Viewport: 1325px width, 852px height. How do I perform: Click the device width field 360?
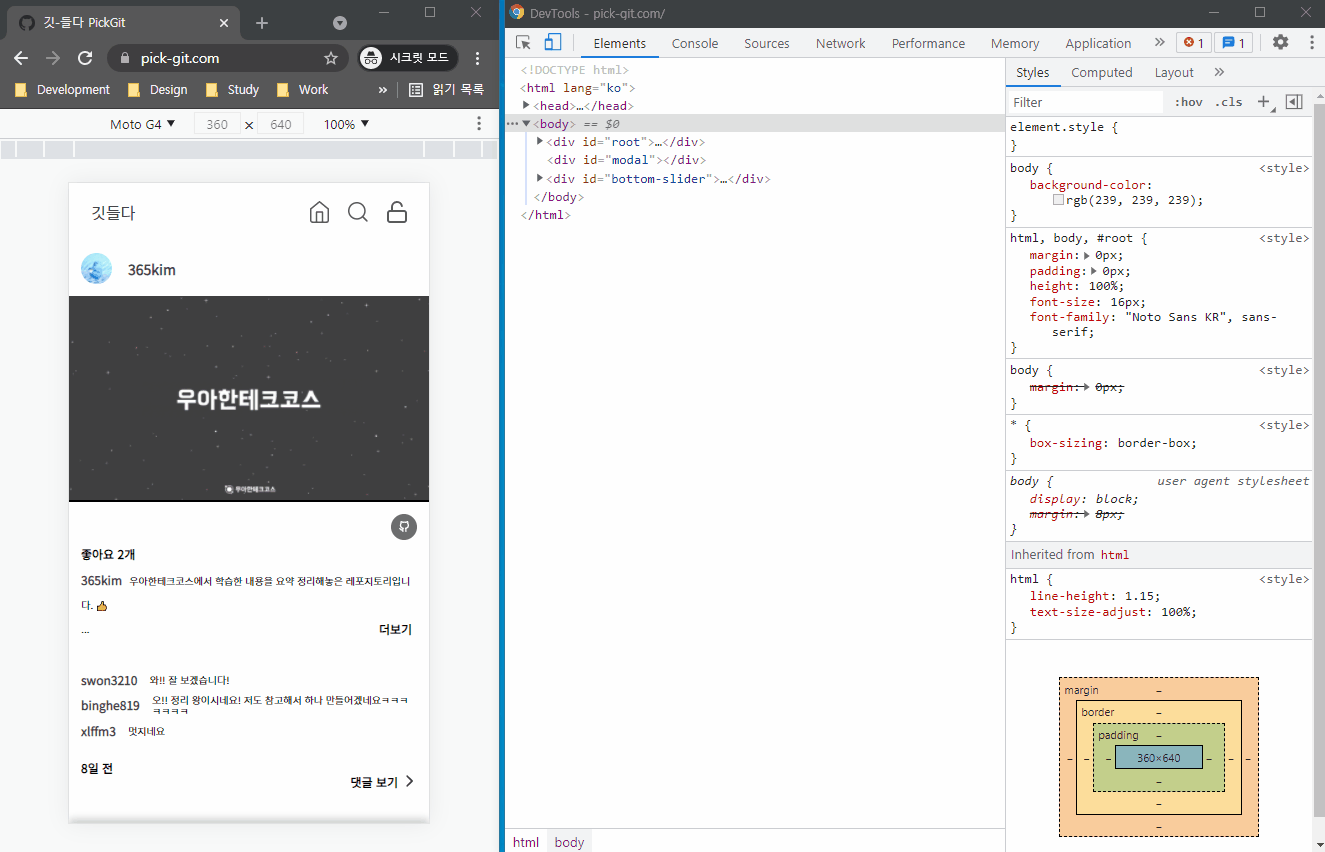pyautogui.click(x=217, y=124)
